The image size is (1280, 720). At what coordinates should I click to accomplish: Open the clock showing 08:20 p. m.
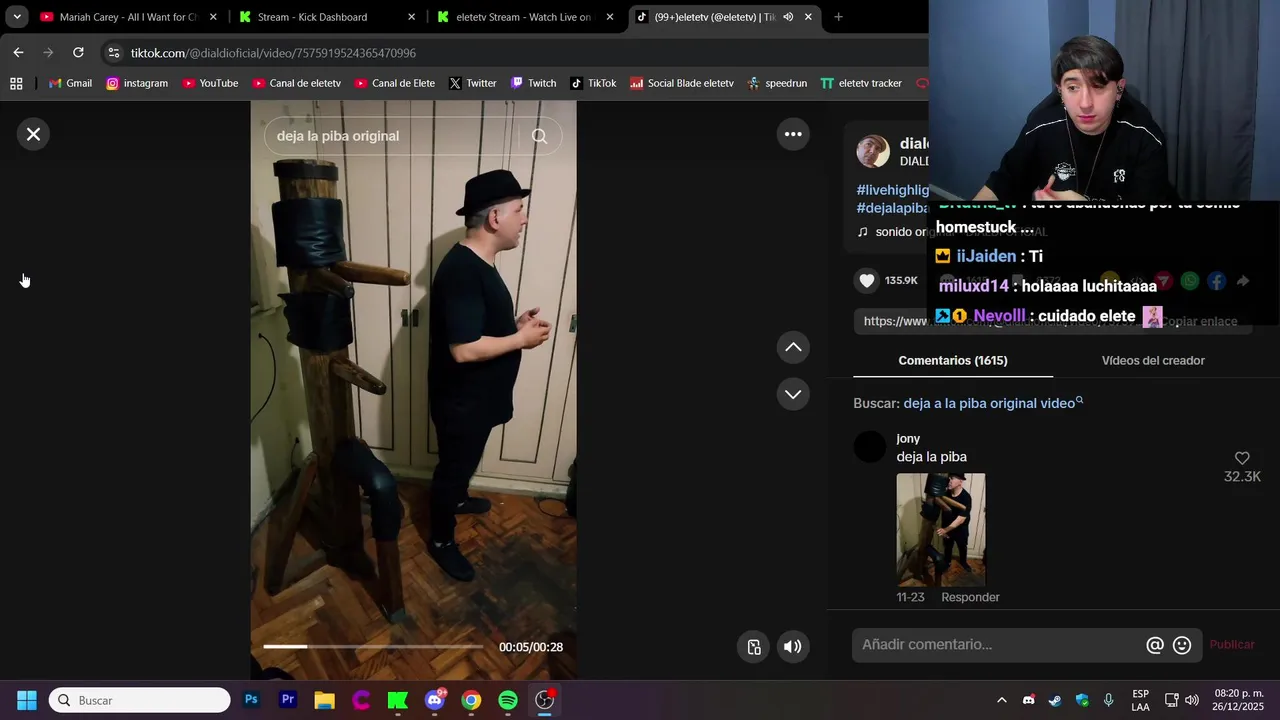(1238, 700)
